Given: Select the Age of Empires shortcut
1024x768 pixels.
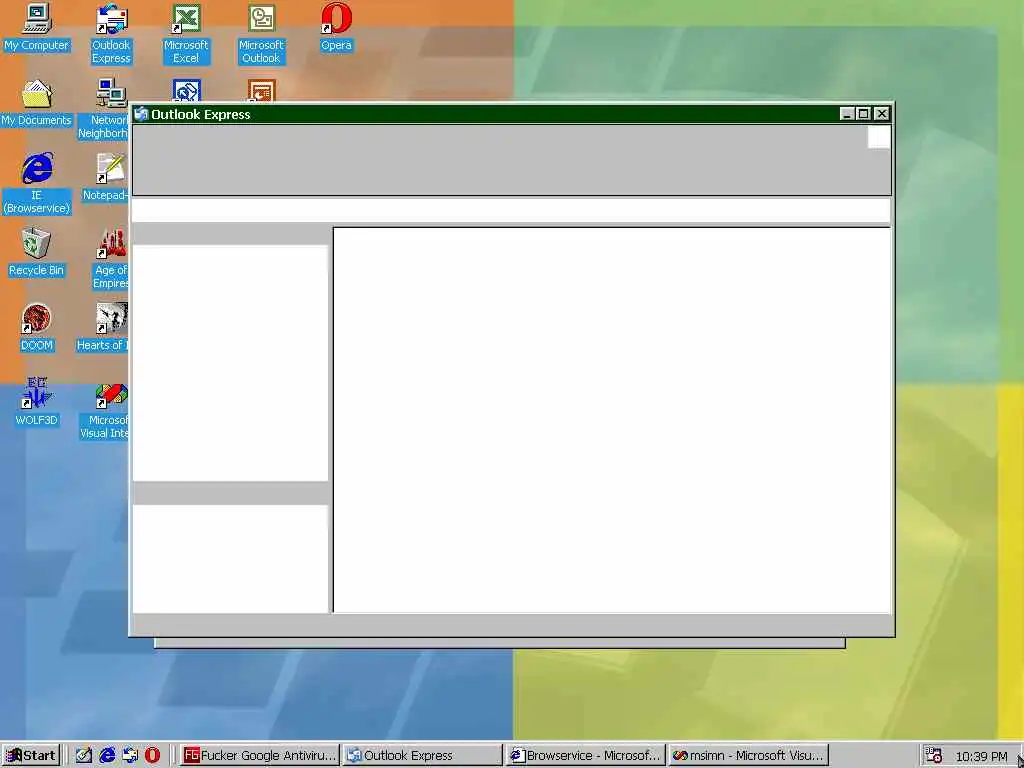Looking at the screenshot, I should 110,259.
